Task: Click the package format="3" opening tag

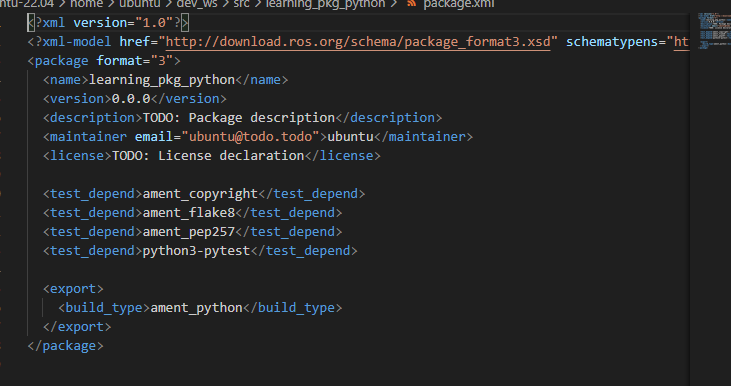Action: [x=103, y=61]
